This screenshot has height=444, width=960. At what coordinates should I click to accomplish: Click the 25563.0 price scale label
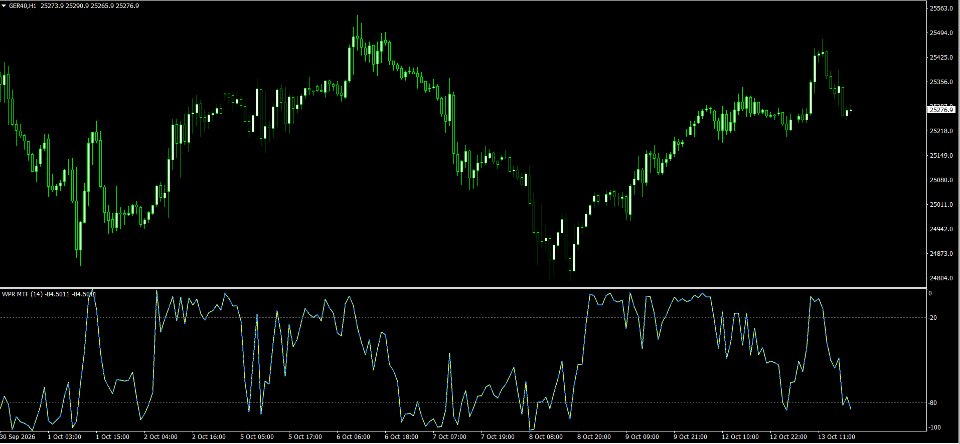(x=942, y=9)
